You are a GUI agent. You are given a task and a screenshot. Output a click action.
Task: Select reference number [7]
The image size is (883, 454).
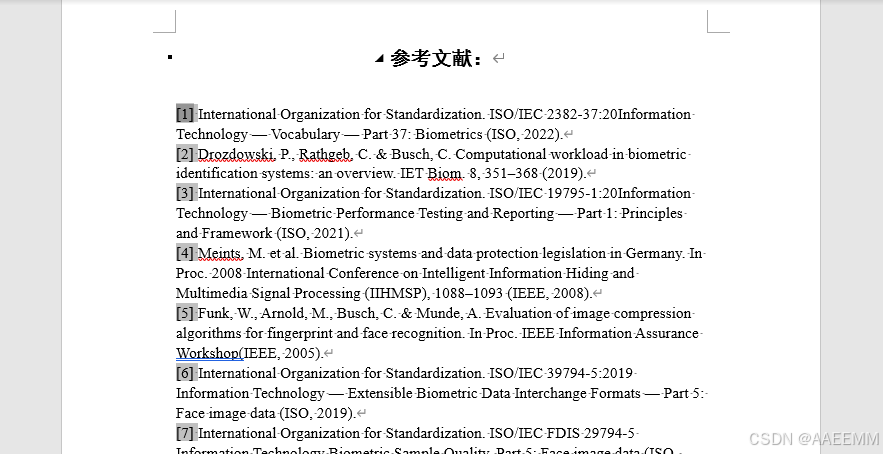pyautogui.click(x=185, y=433)
